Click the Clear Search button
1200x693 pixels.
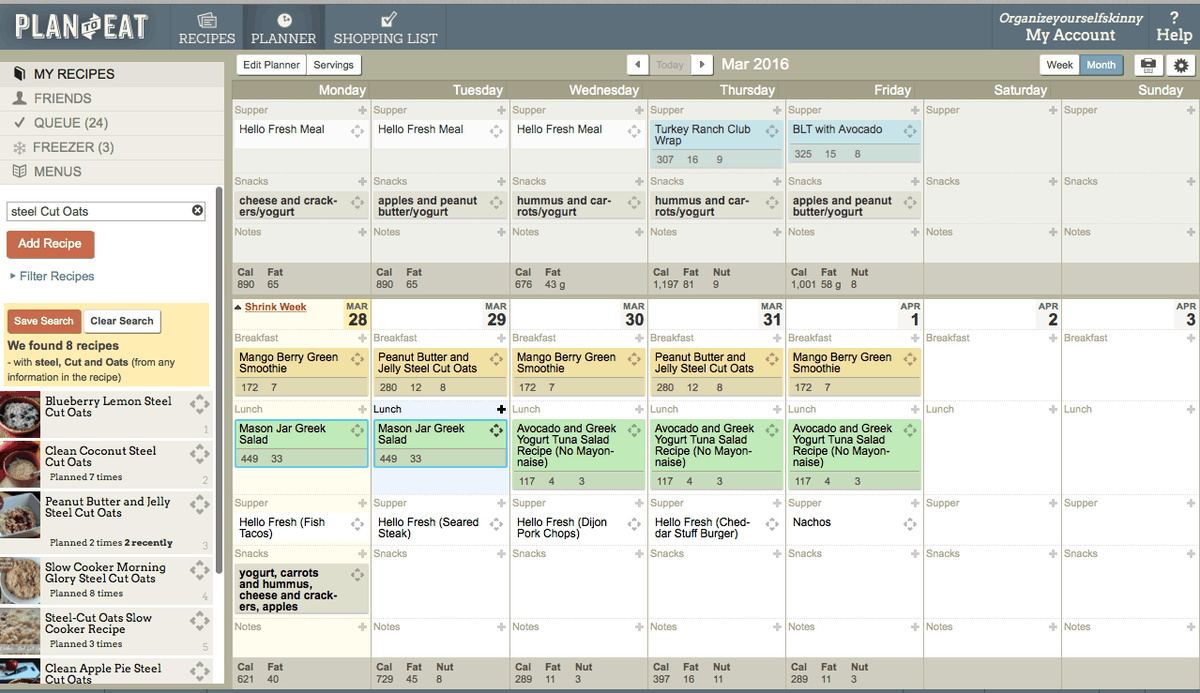point(122,321)
